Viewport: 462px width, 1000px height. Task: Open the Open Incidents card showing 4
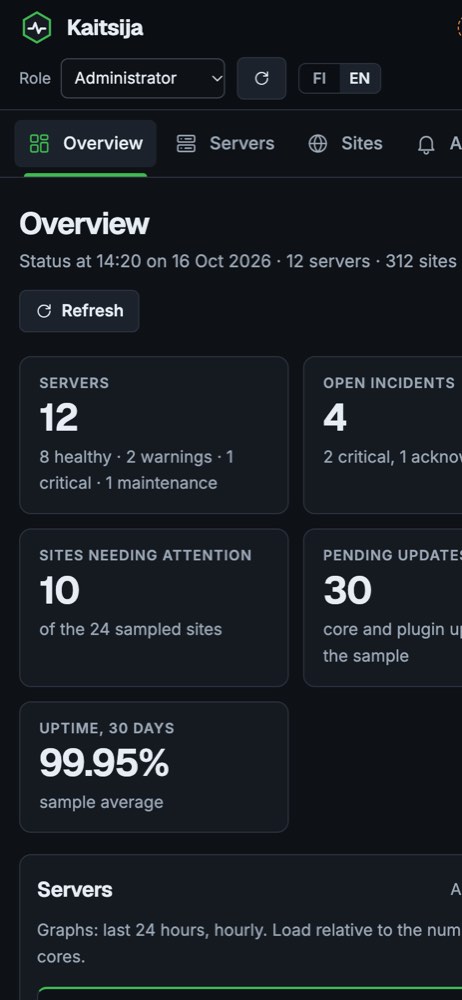click(x=383, y=435)
